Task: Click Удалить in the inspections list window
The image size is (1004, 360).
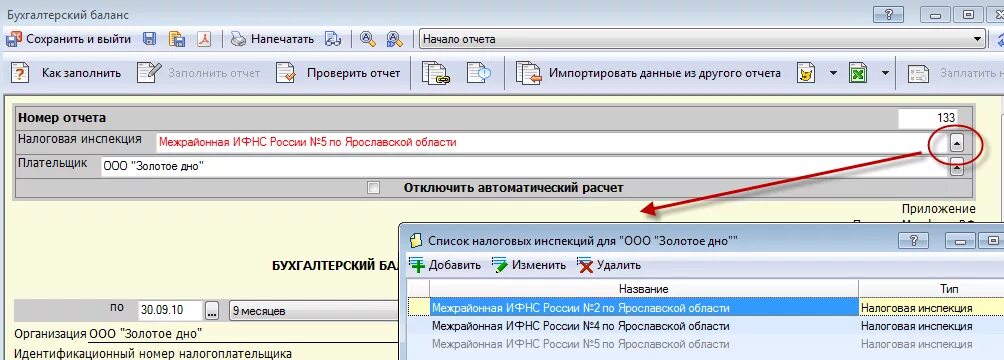Action: 619,265
